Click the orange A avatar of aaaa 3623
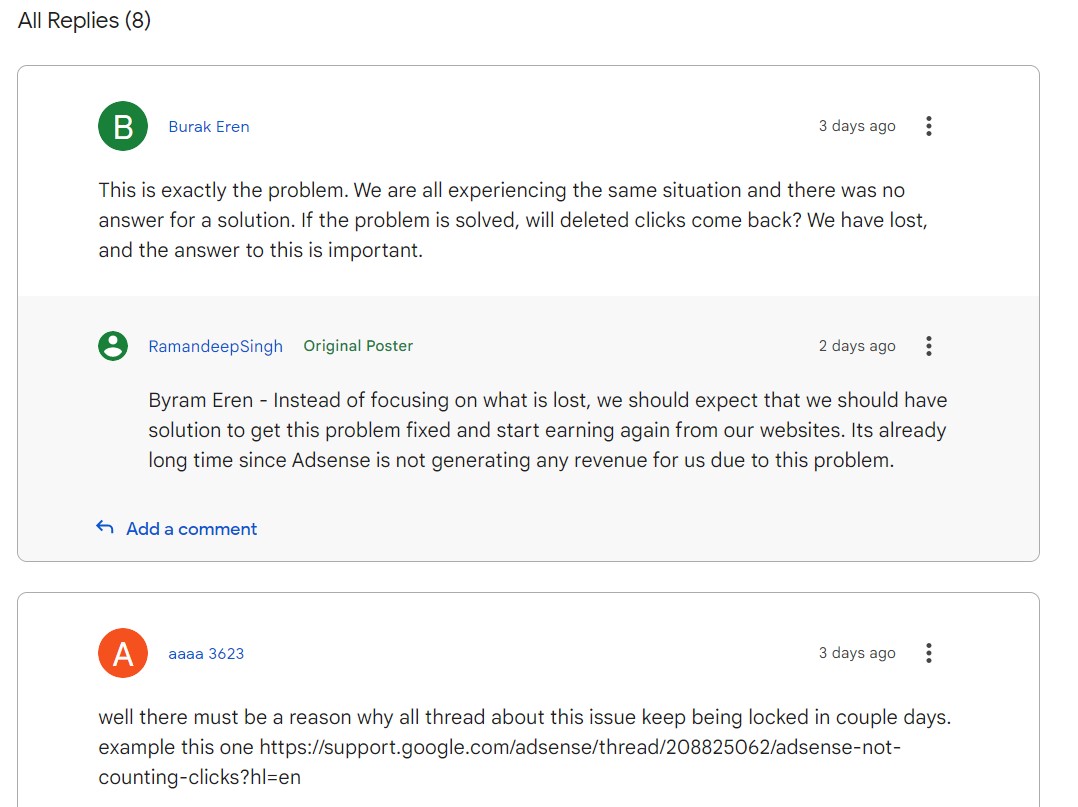Viewport: 1078px width, 807px height. (x=123, y=653)
